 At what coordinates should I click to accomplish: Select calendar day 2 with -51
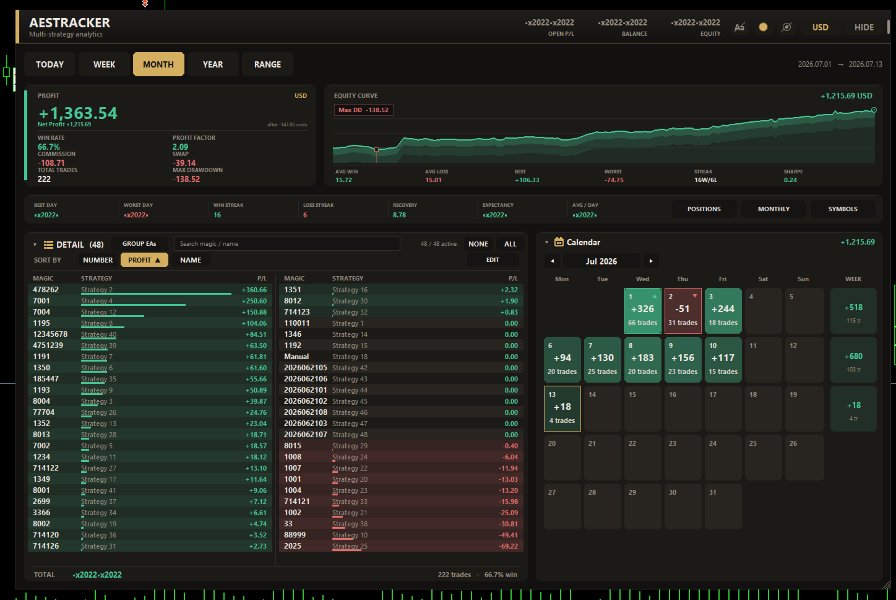[683, 310]
